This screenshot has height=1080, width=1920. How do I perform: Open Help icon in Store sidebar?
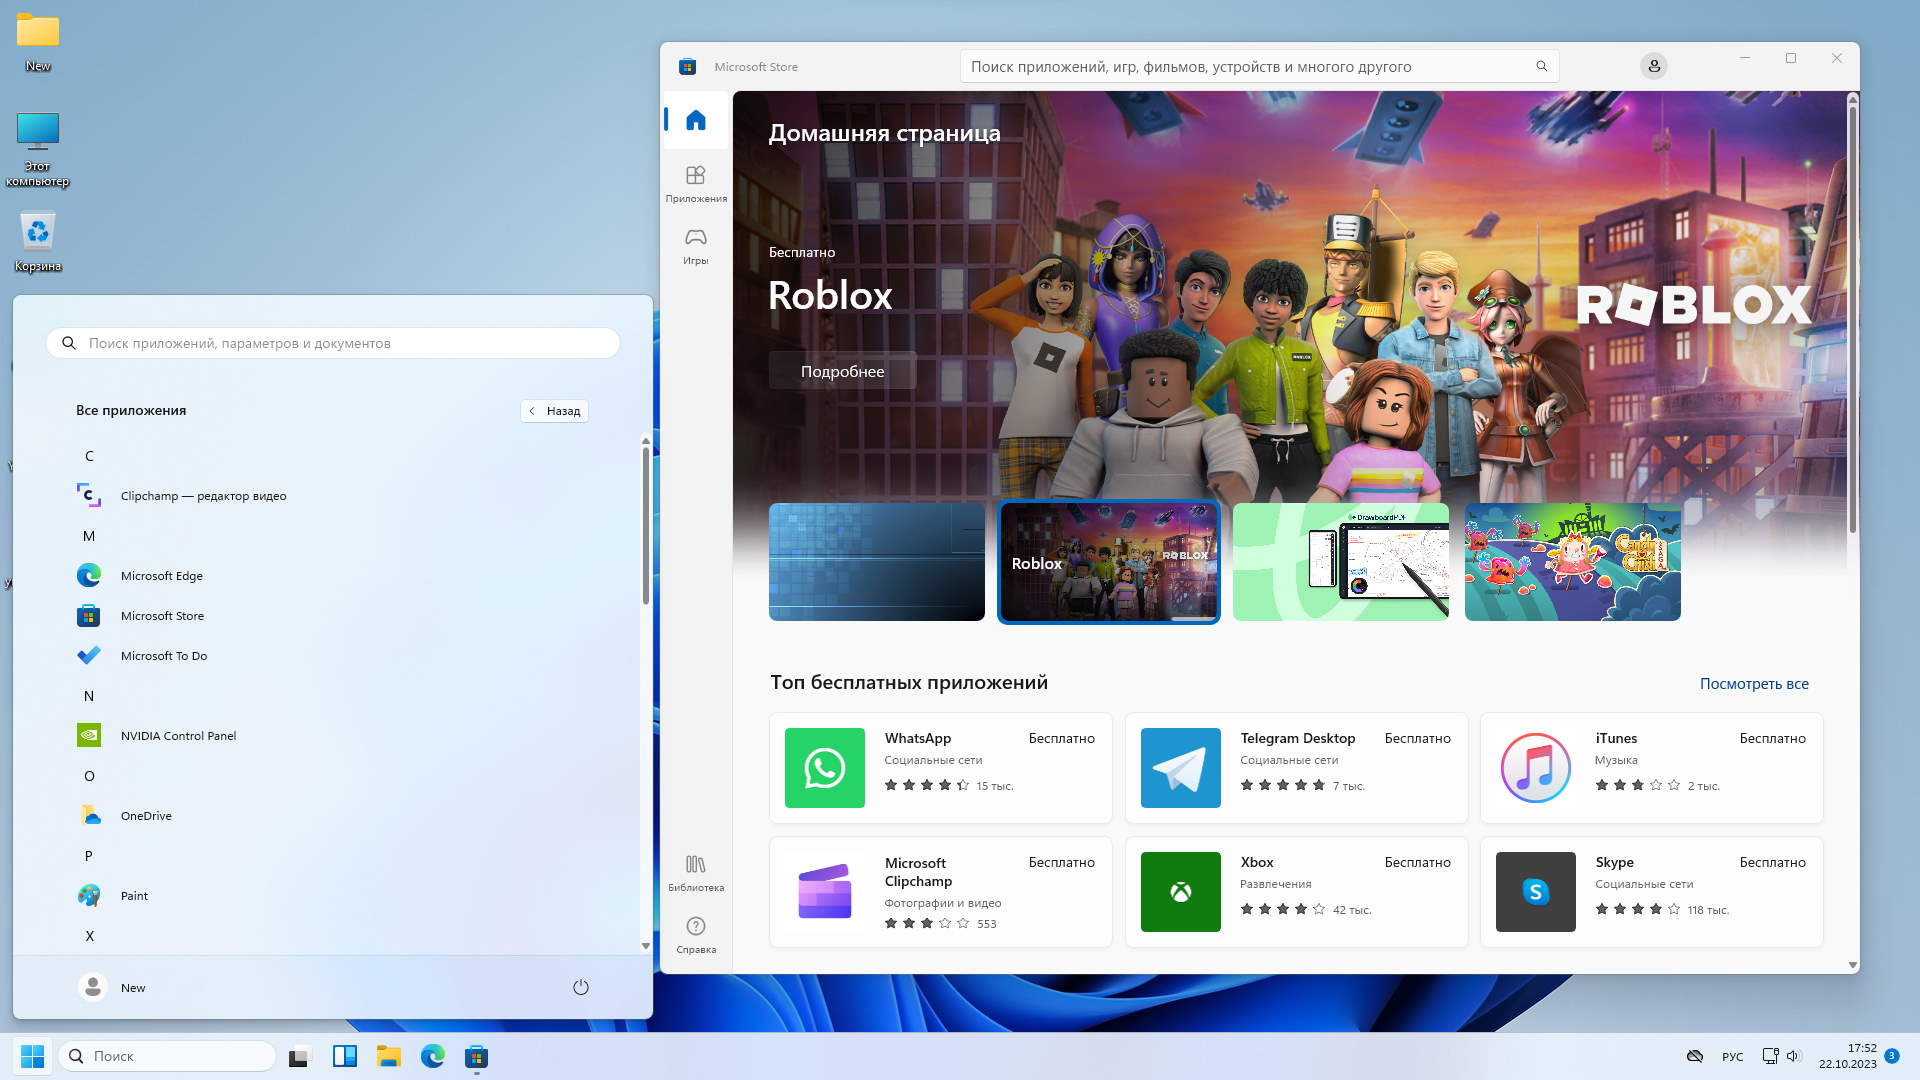(696, 934)
